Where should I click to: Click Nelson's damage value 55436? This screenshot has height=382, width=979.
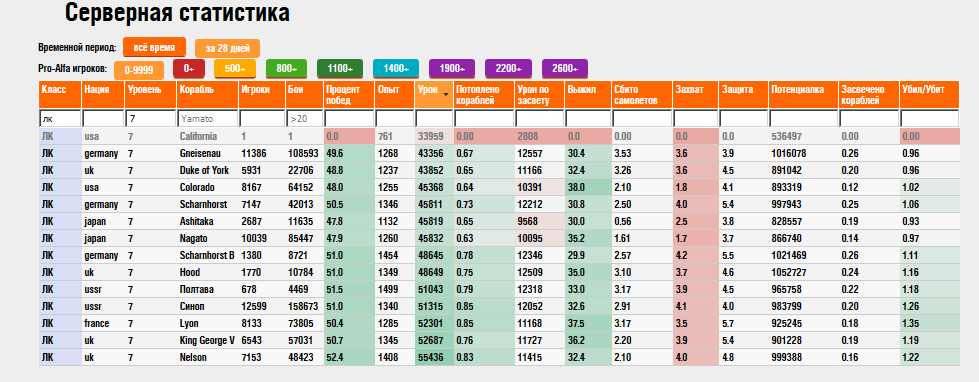tap(430, 358)
